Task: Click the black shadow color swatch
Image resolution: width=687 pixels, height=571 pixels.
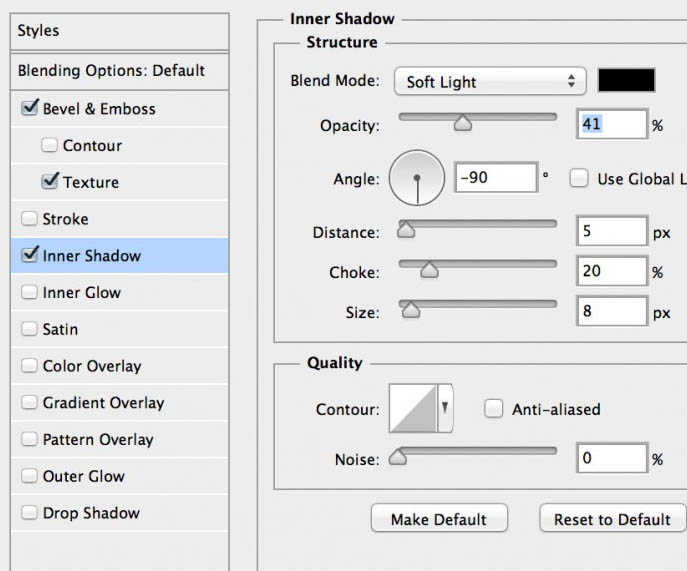Action: 627,80
